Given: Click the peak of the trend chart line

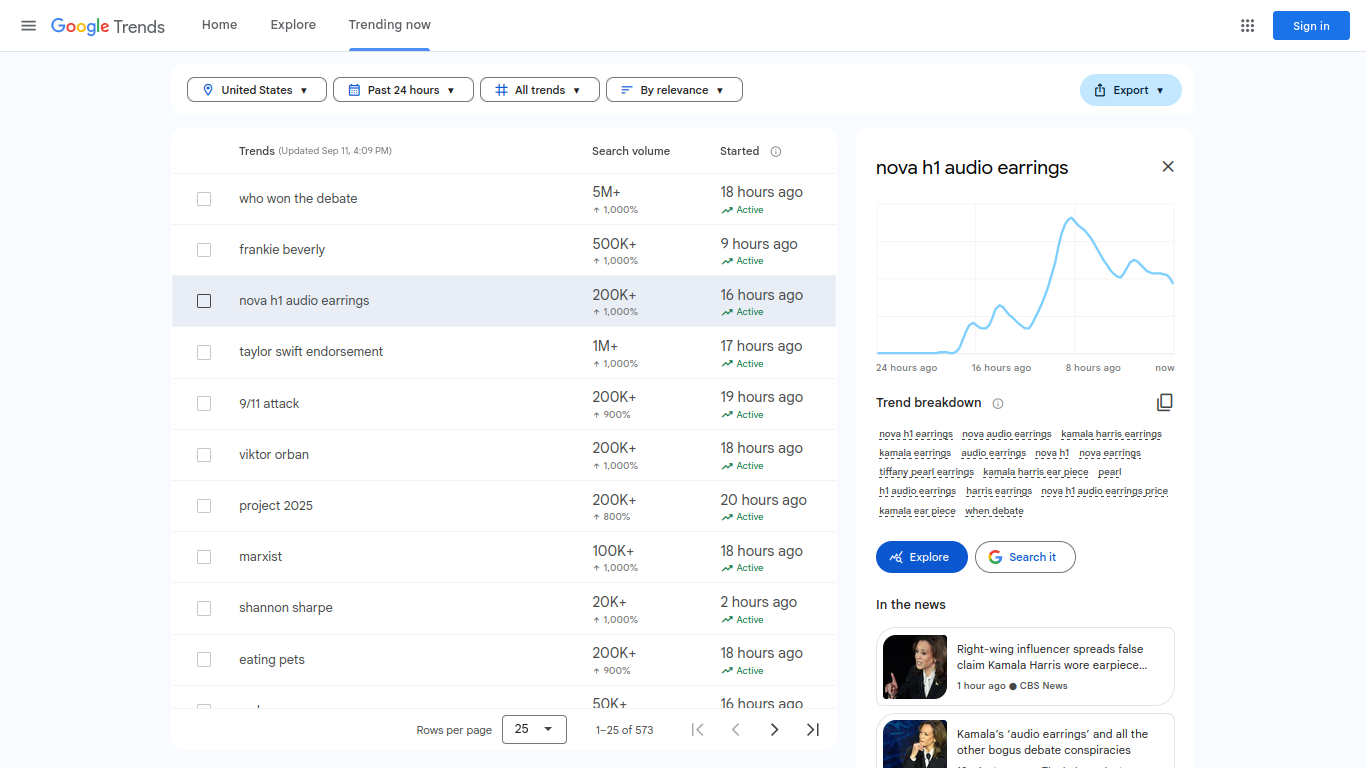Looking at the screenshot, I should click(x=1071, y=218).
